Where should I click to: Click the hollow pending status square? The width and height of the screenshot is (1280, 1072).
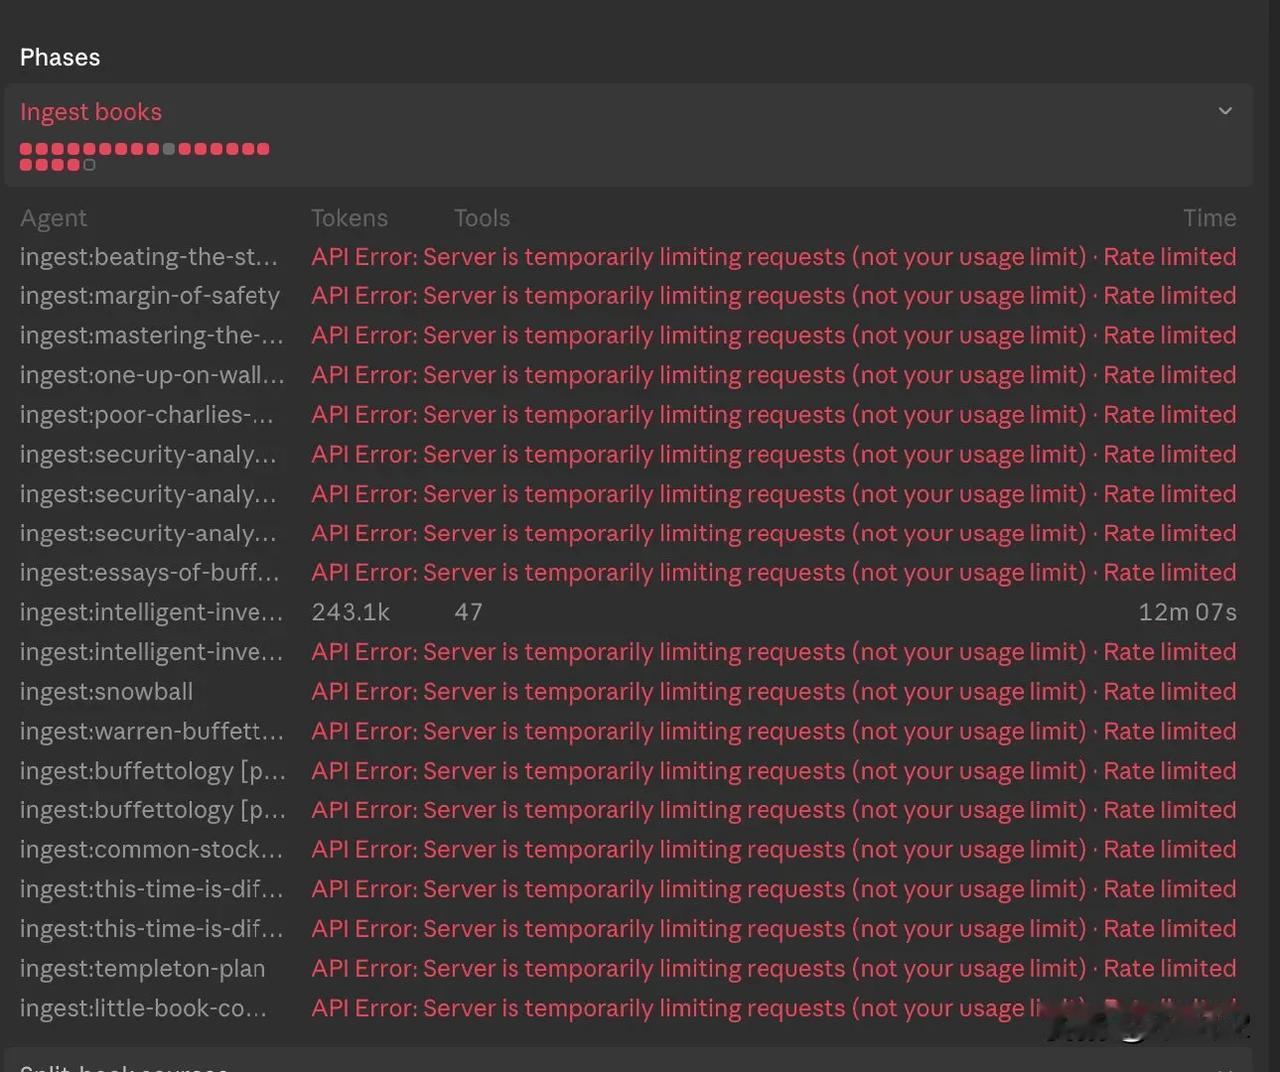(x=89, y=165)
